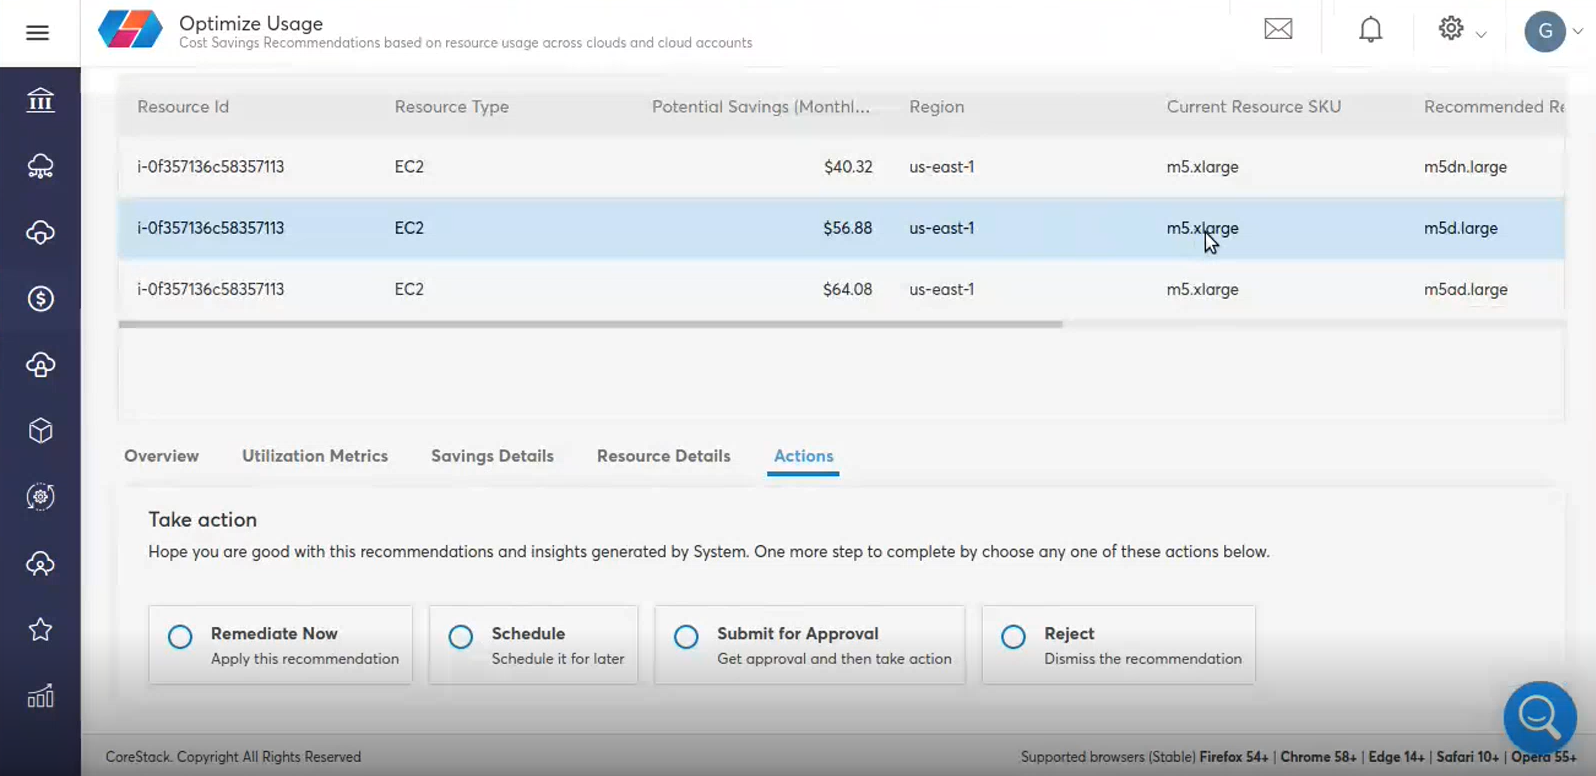Open the Savings Details tab
The width and height of the screenshot is (1596, 776).
[492, 456]
